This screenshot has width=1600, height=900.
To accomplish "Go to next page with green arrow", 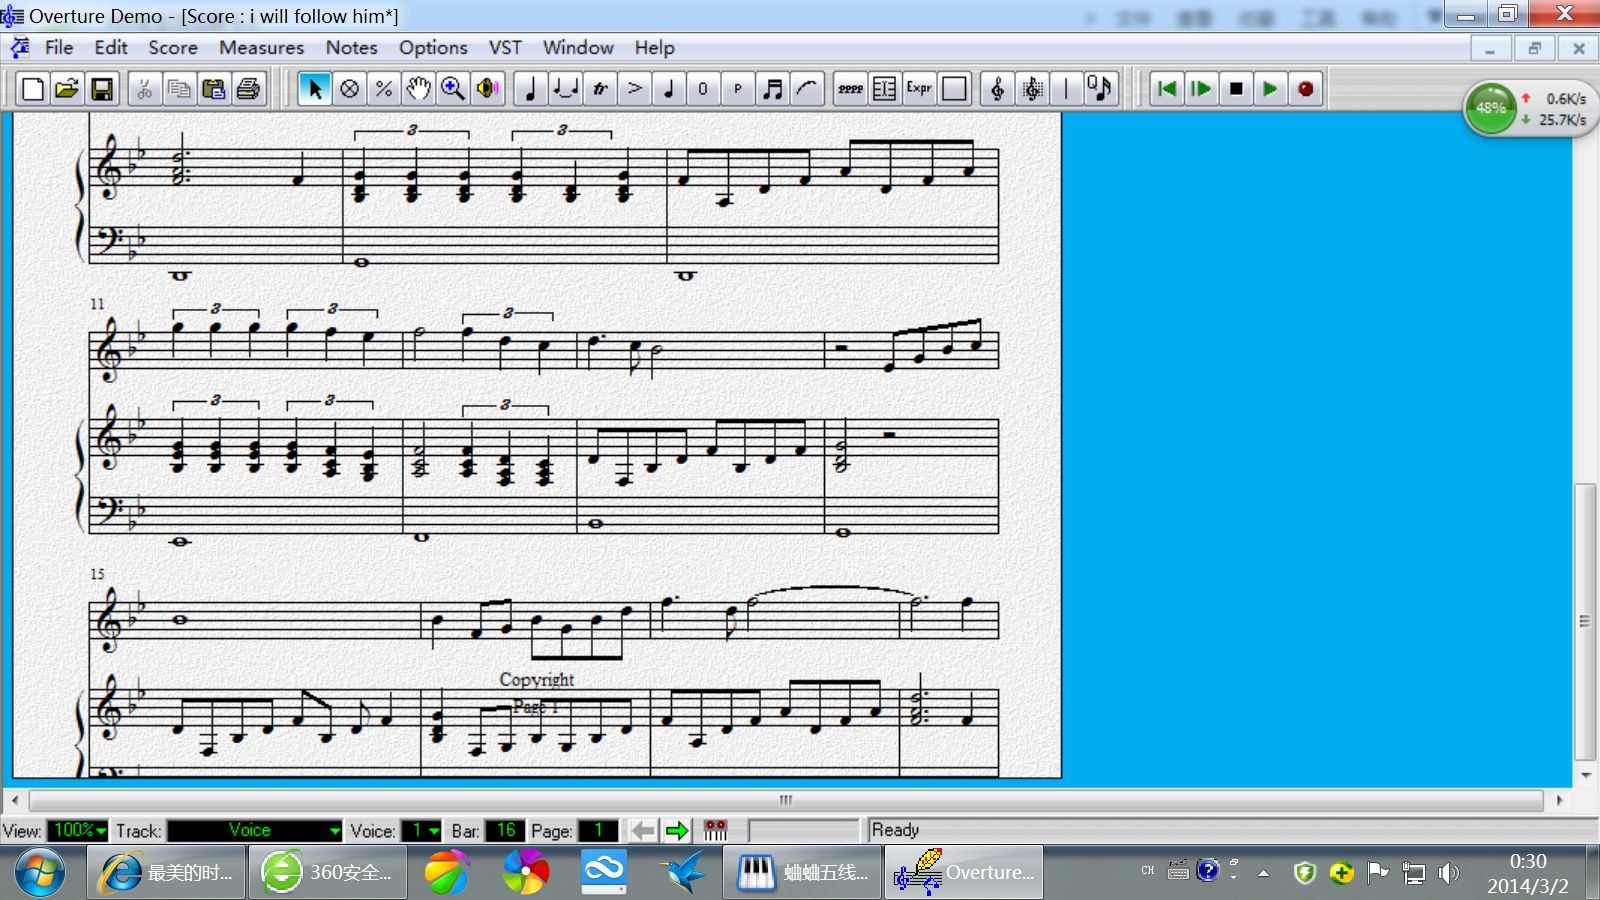I will pyautogui.click(x=677, y=830).
